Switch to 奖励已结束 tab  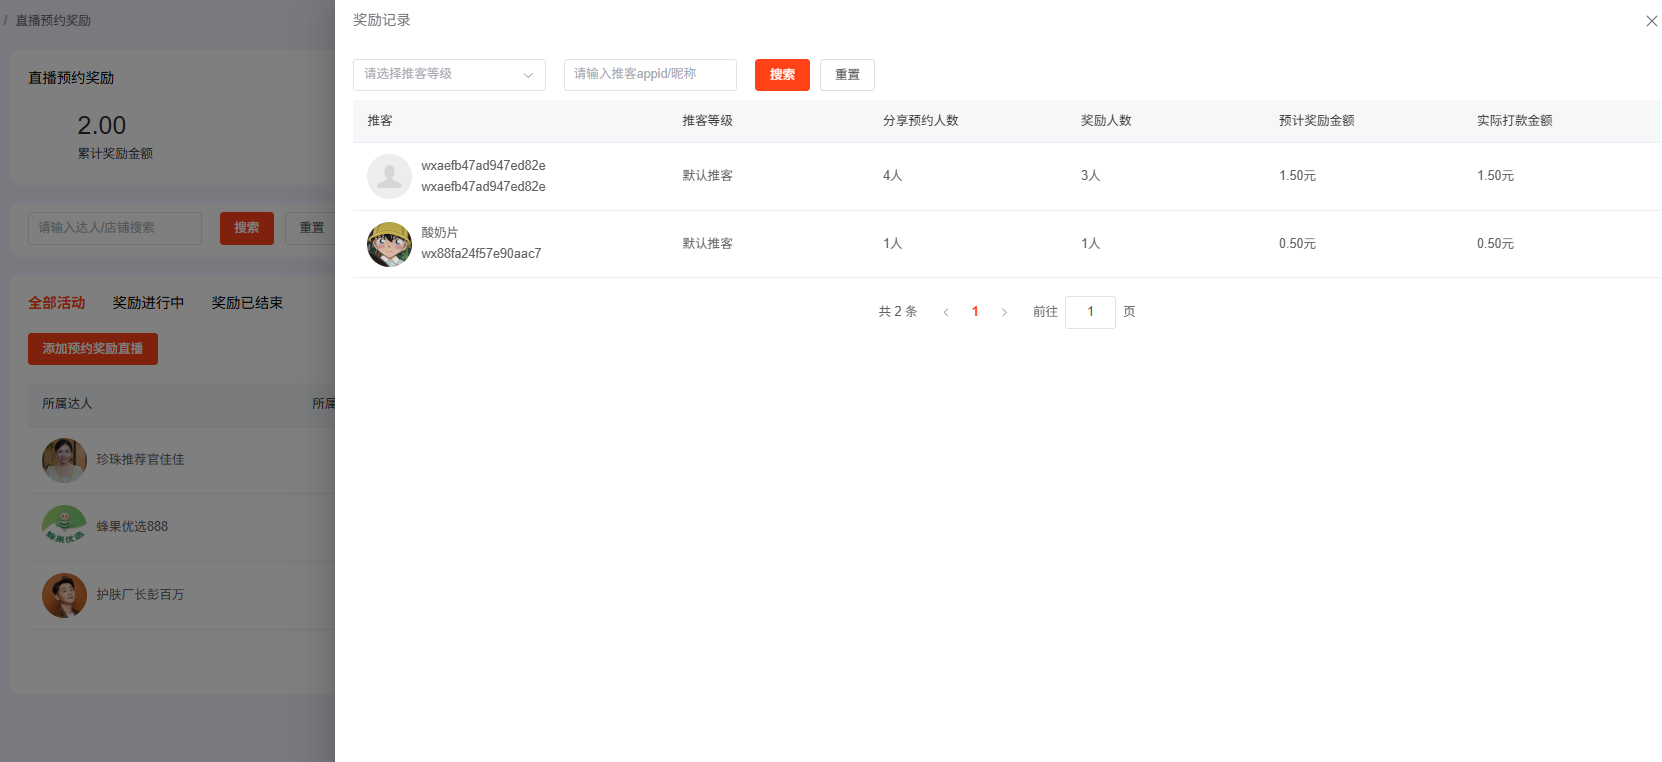point(247,303)
